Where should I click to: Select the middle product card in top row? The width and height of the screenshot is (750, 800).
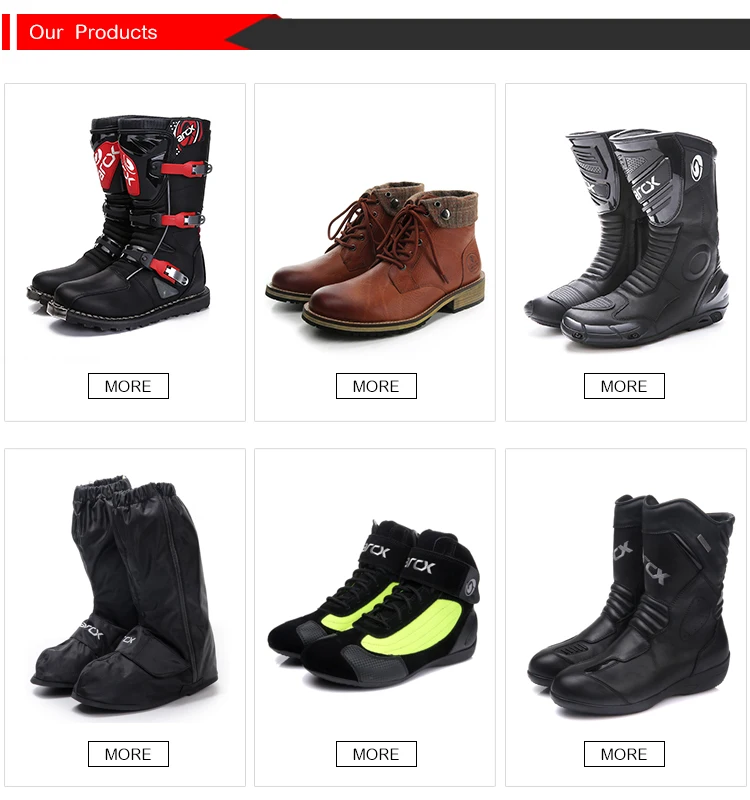point(375,253)
